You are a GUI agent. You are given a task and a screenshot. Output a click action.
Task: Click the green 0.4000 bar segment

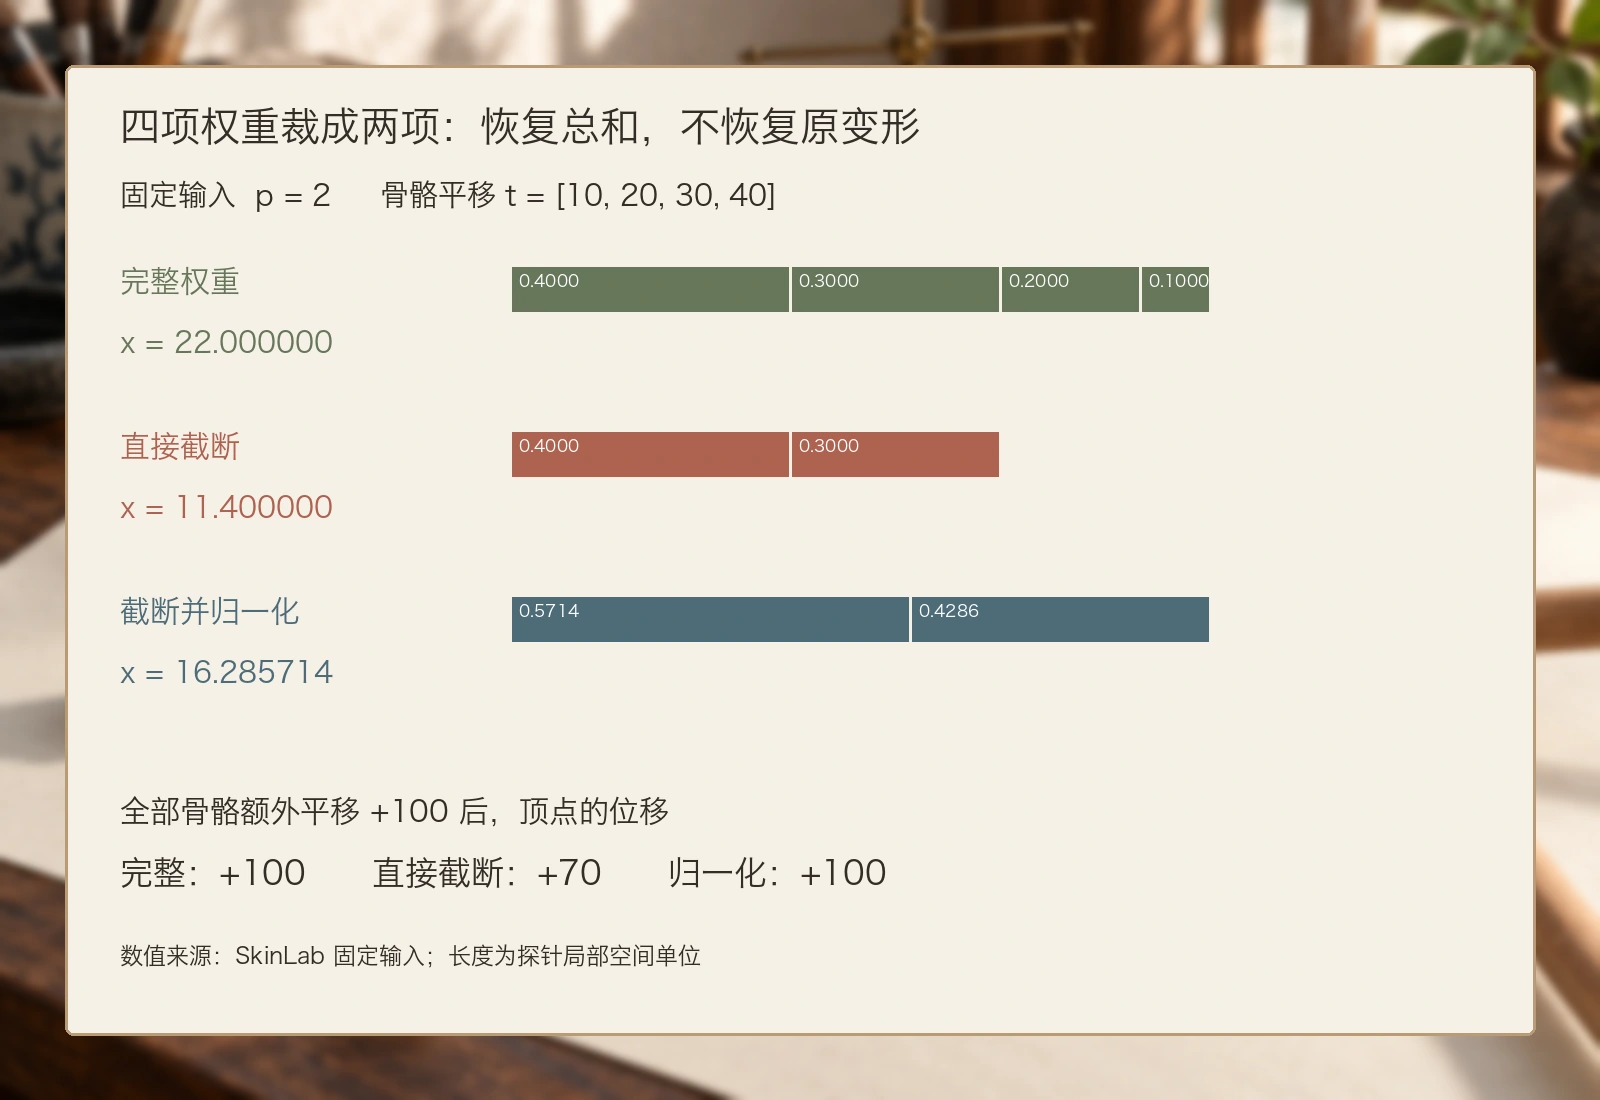(650, 289)
